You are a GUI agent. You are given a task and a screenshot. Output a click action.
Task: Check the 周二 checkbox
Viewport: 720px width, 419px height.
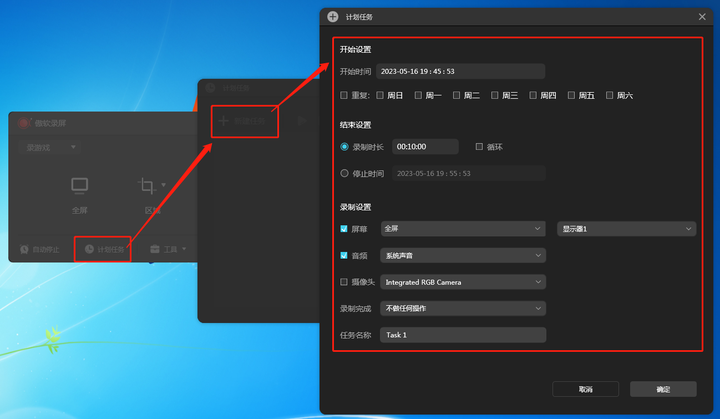(x=456, y=95)
